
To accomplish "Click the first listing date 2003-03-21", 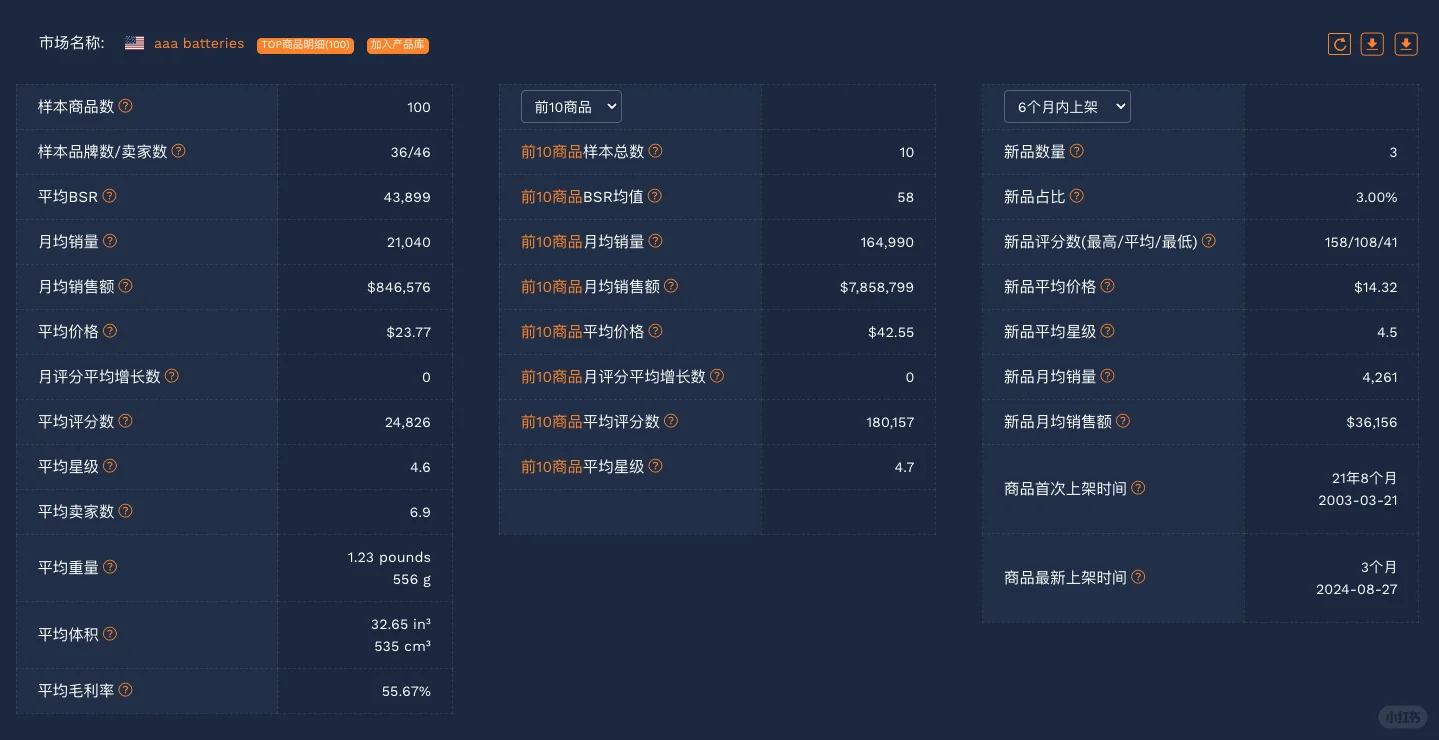I will (x=1358, y=500).
